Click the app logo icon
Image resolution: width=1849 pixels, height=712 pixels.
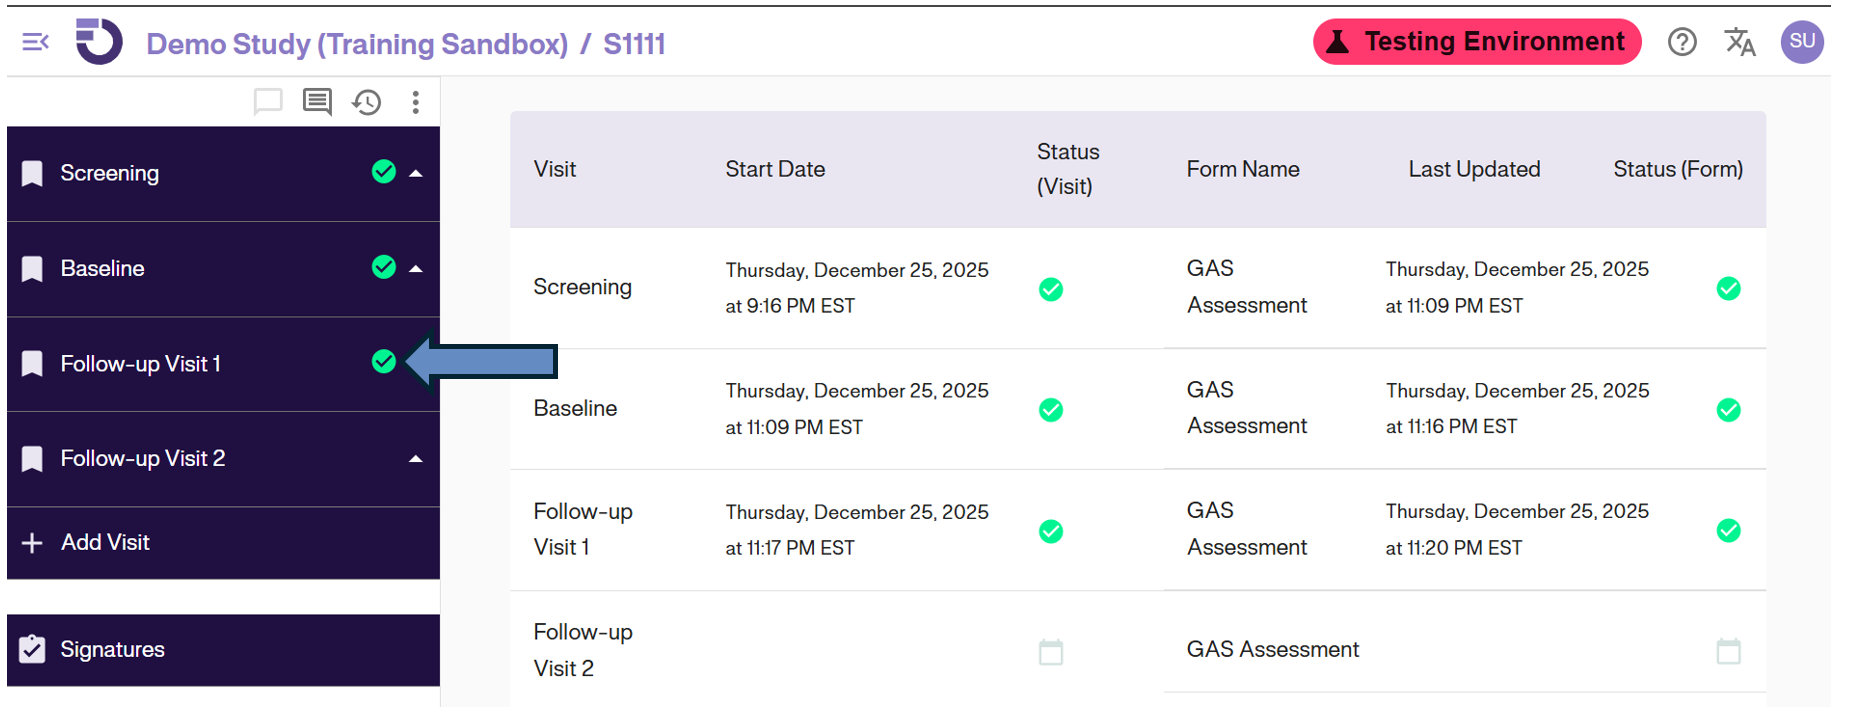click(99, 42)
